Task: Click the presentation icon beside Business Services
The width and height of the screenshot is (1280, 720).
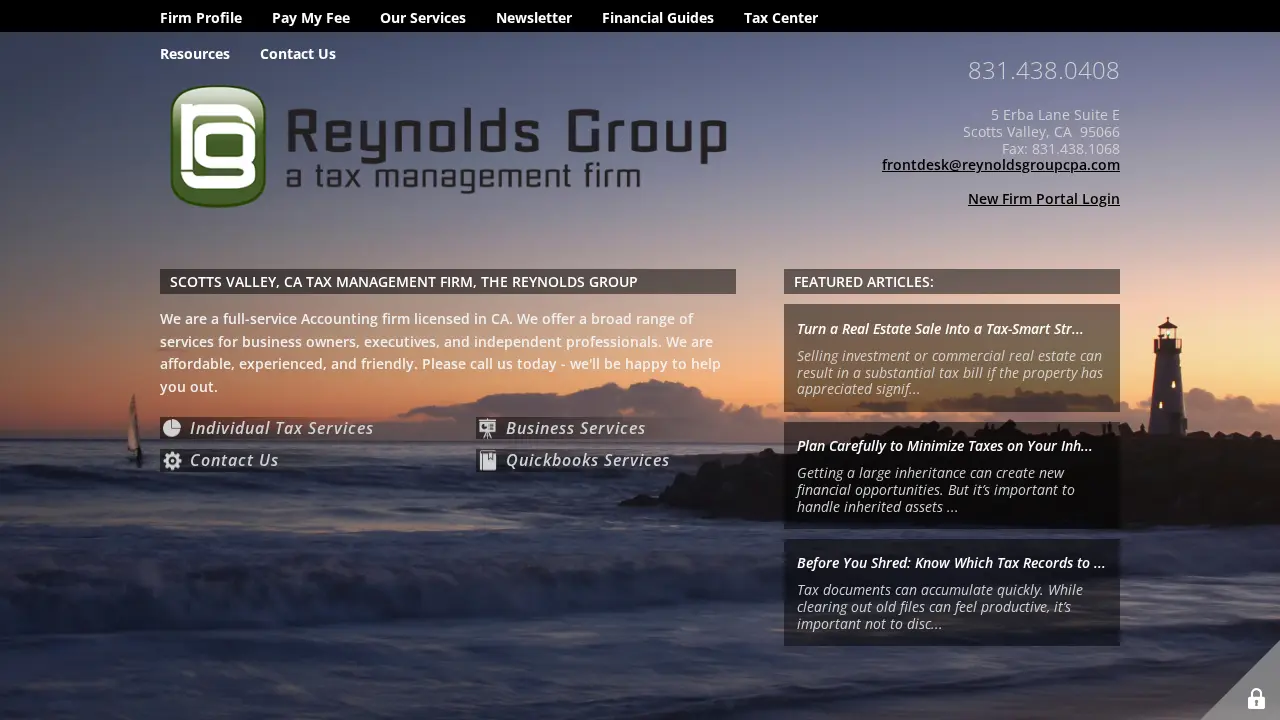Action: [x=487, y=428]
